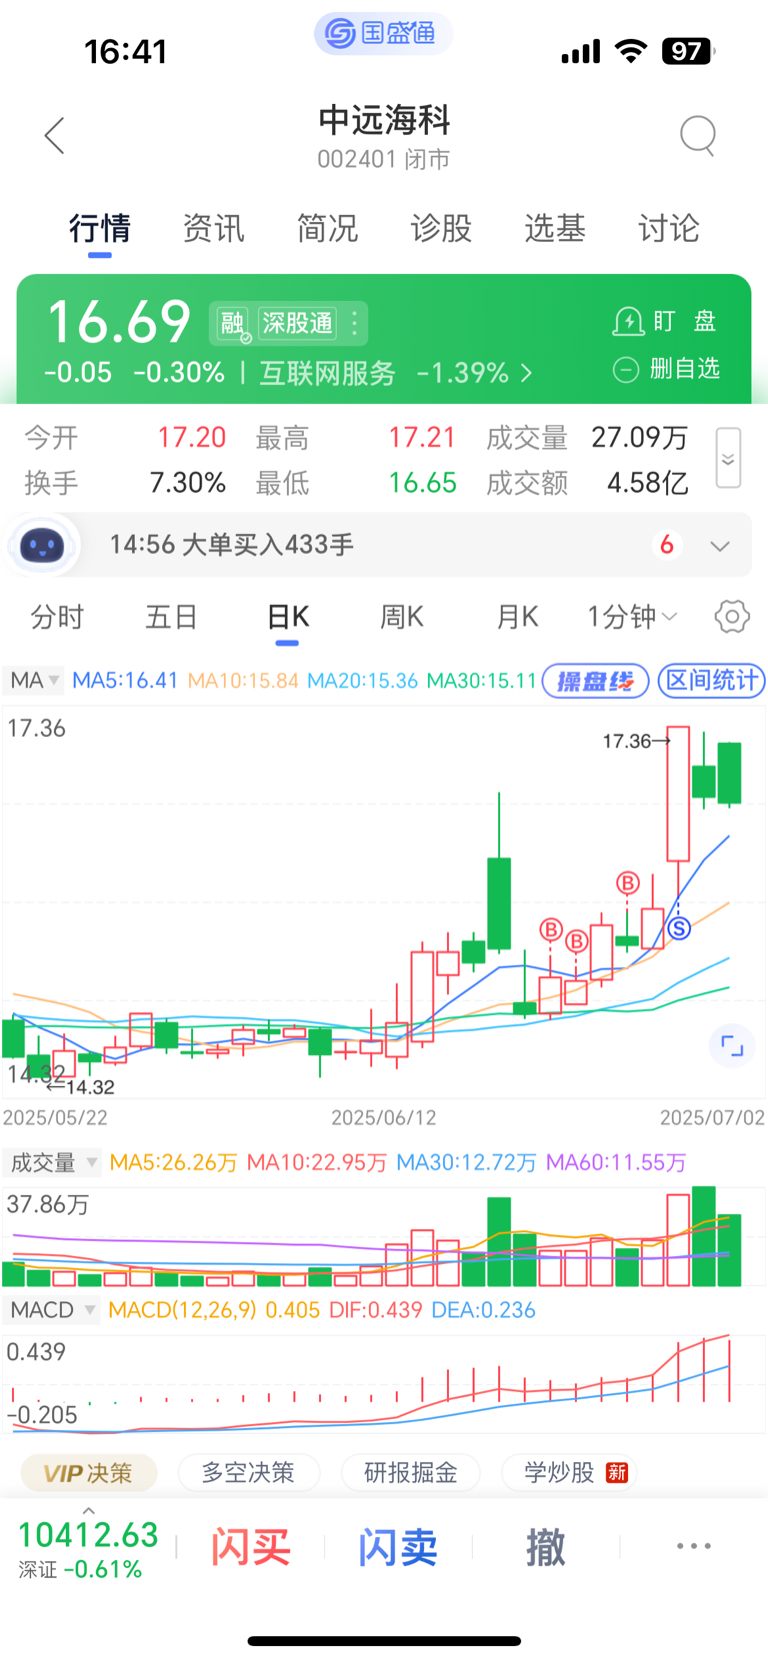Tap the 16:41 clock
The image size is (768, 1663).
[x=125, y=51]
